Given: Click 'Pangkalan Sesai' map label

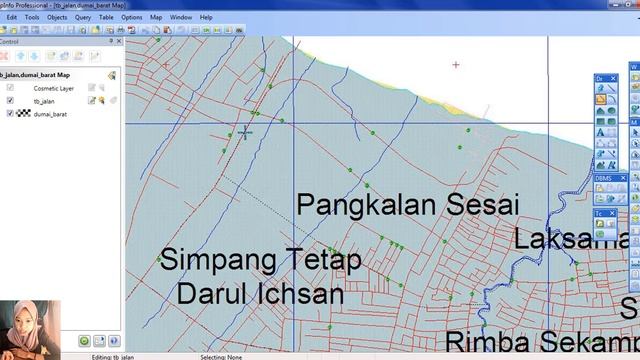Looking at the screenshot, I should click(407, 205).
